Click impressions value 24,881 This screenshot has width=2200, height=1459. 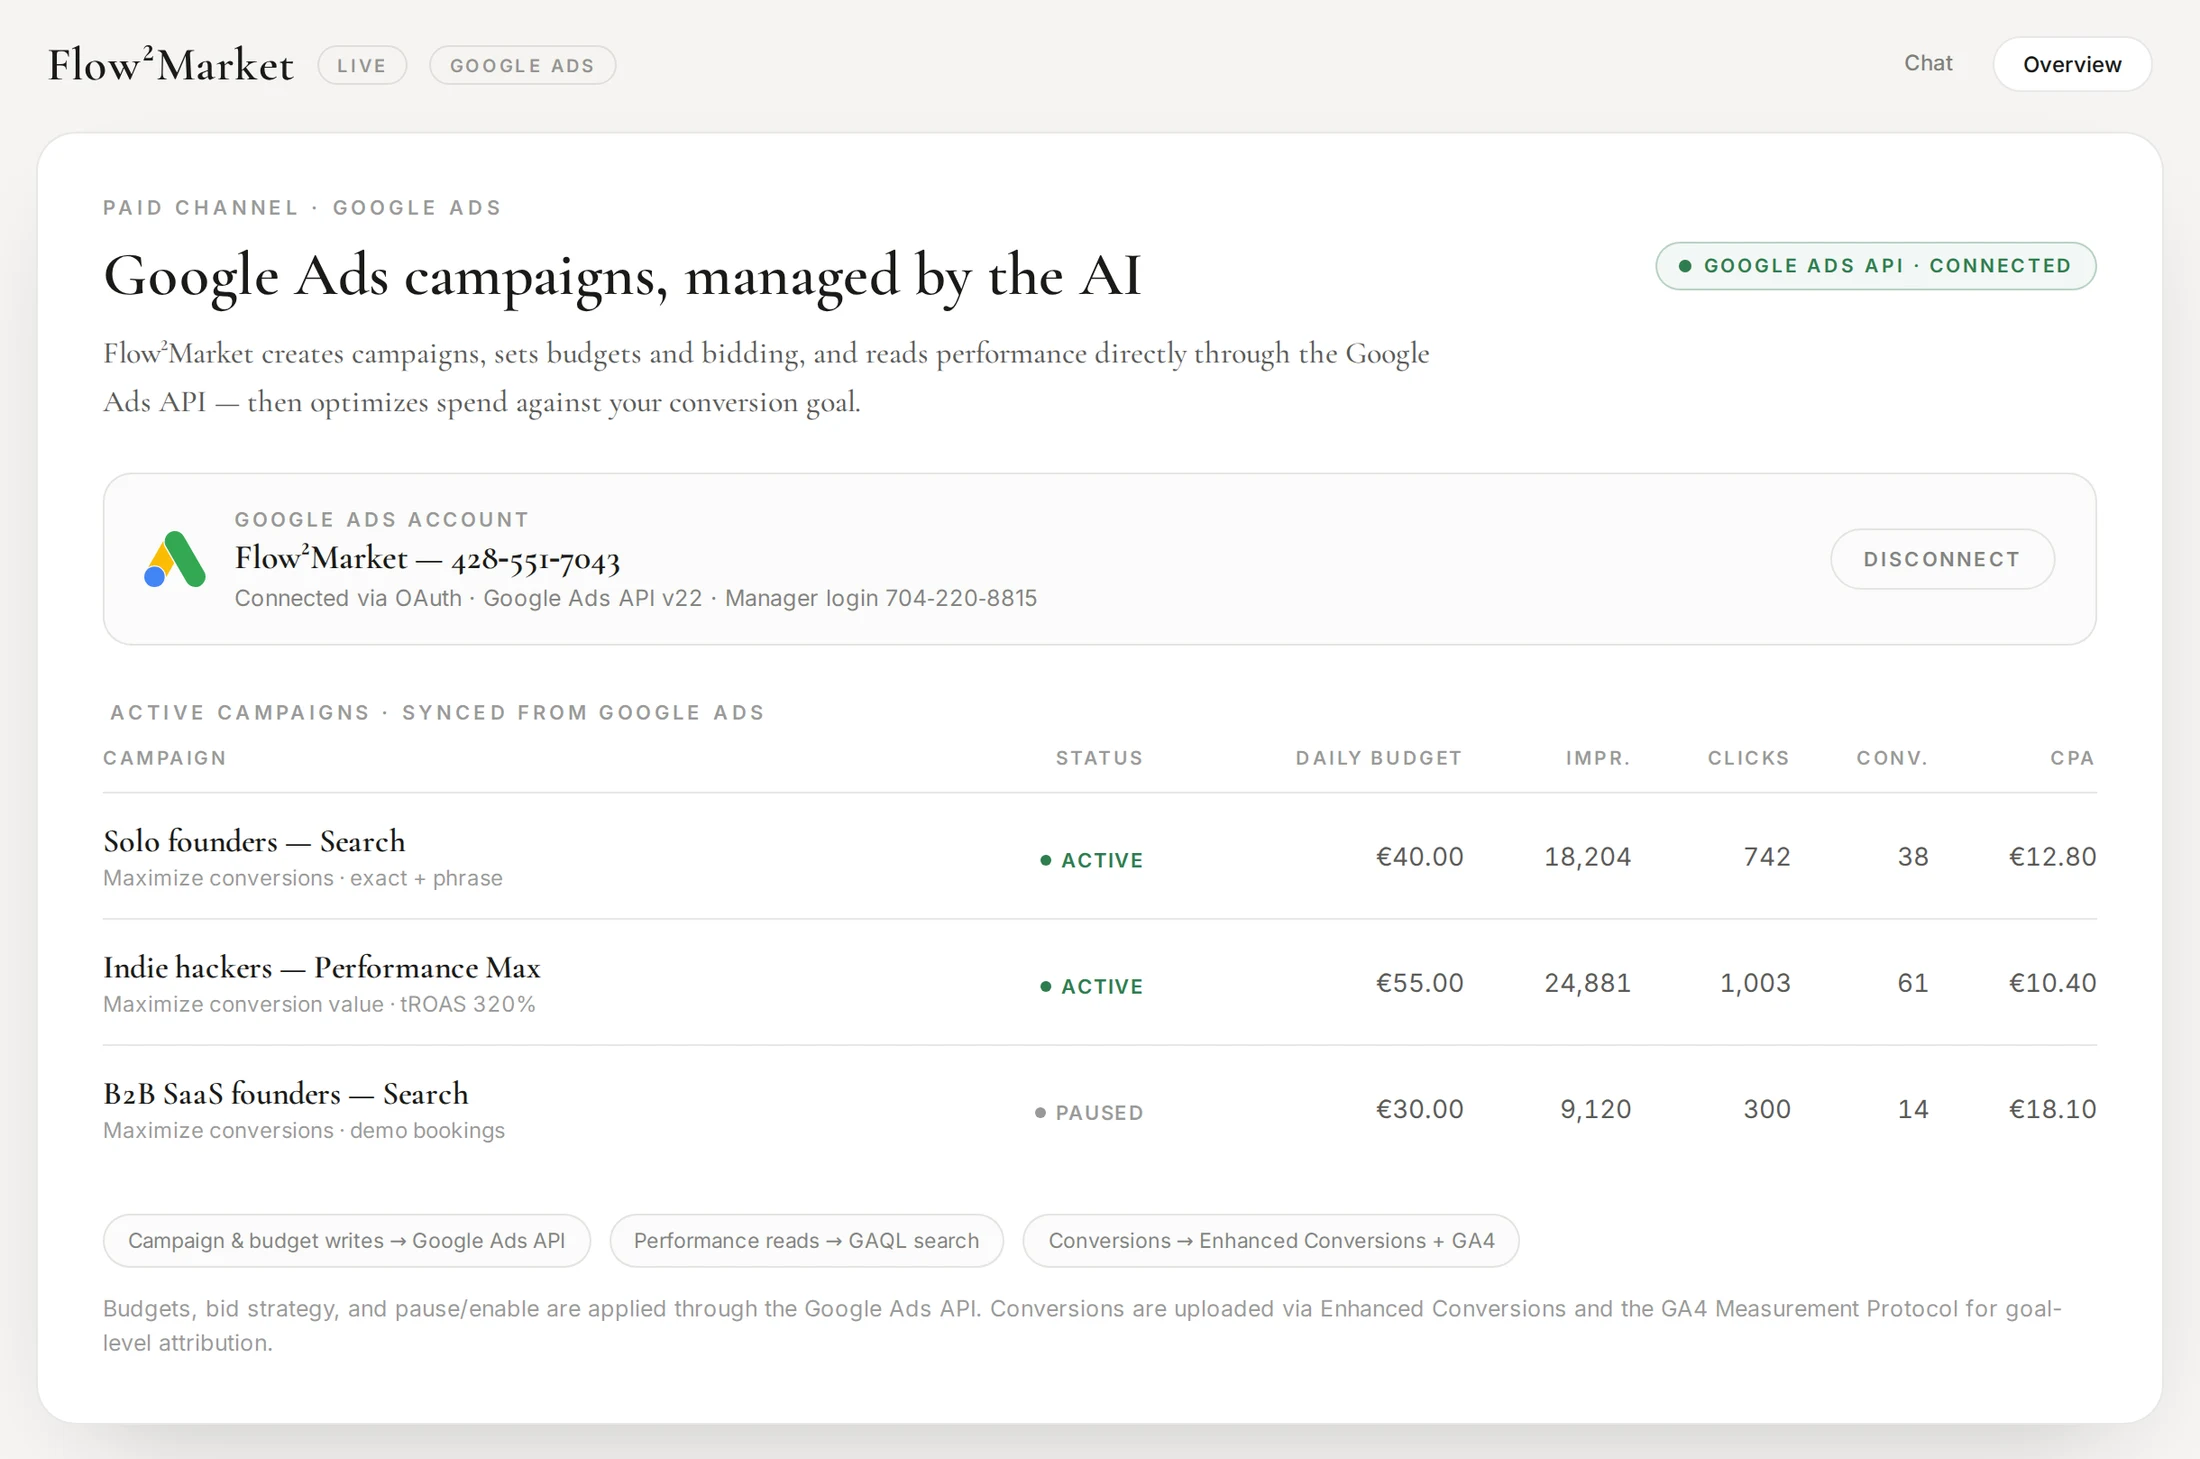point(1587,983)
